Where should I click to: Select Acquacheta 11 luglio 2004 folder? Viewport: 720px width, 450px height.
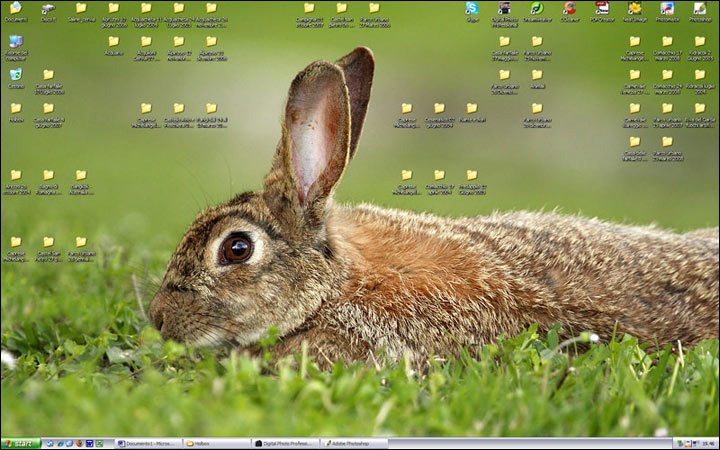[x=146, y=14]
